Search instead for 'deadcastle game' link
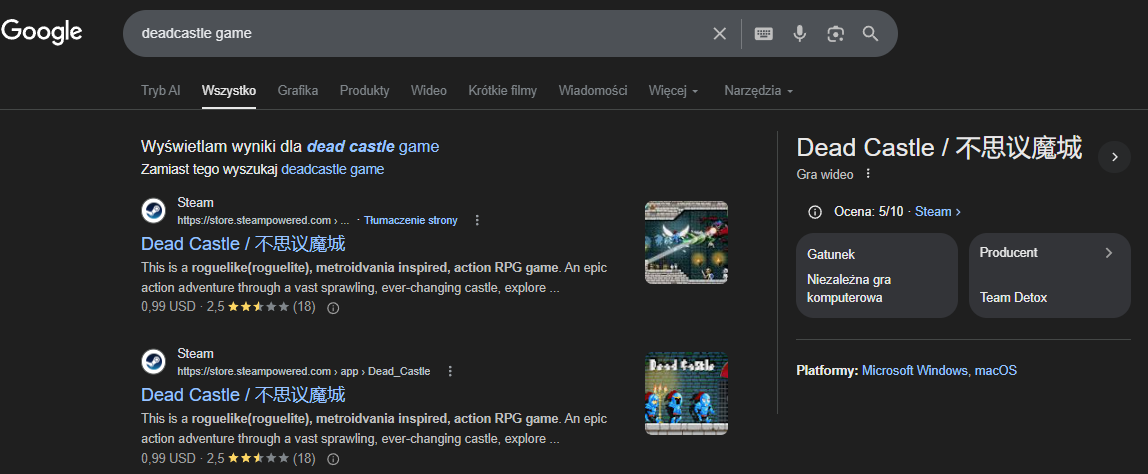This screenshot has width=1148, height=474. [332, 169]
